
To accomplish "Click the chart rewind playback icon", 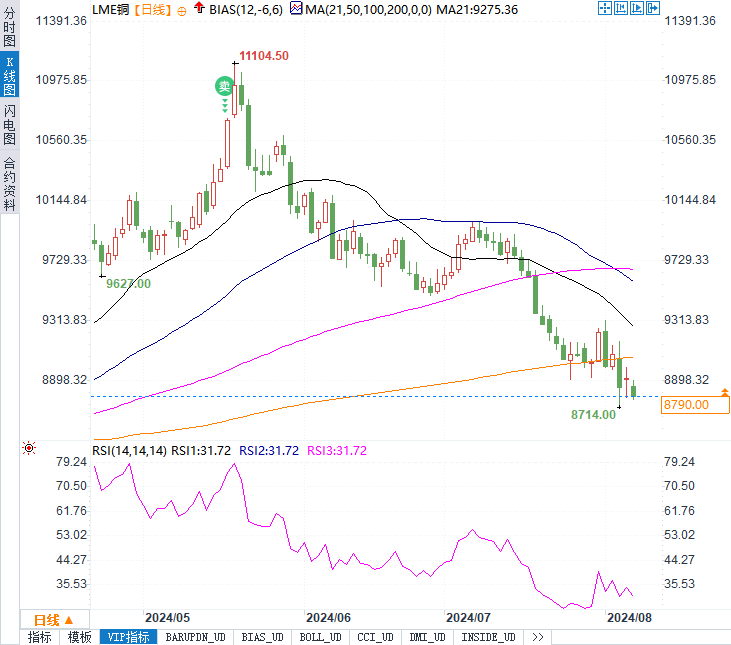I will [621, 8].
